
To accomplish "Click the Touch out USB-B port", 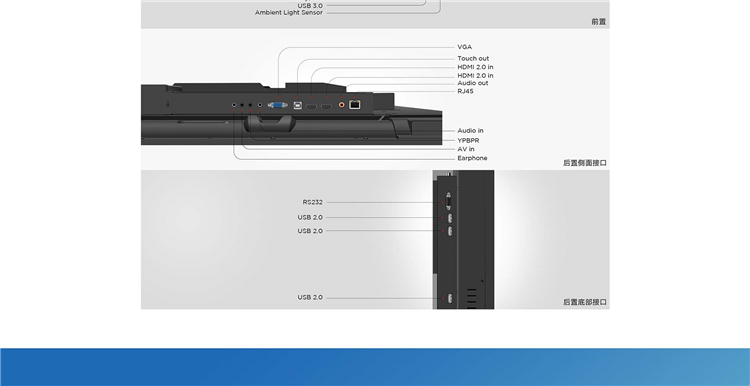I will coord(298,105).
